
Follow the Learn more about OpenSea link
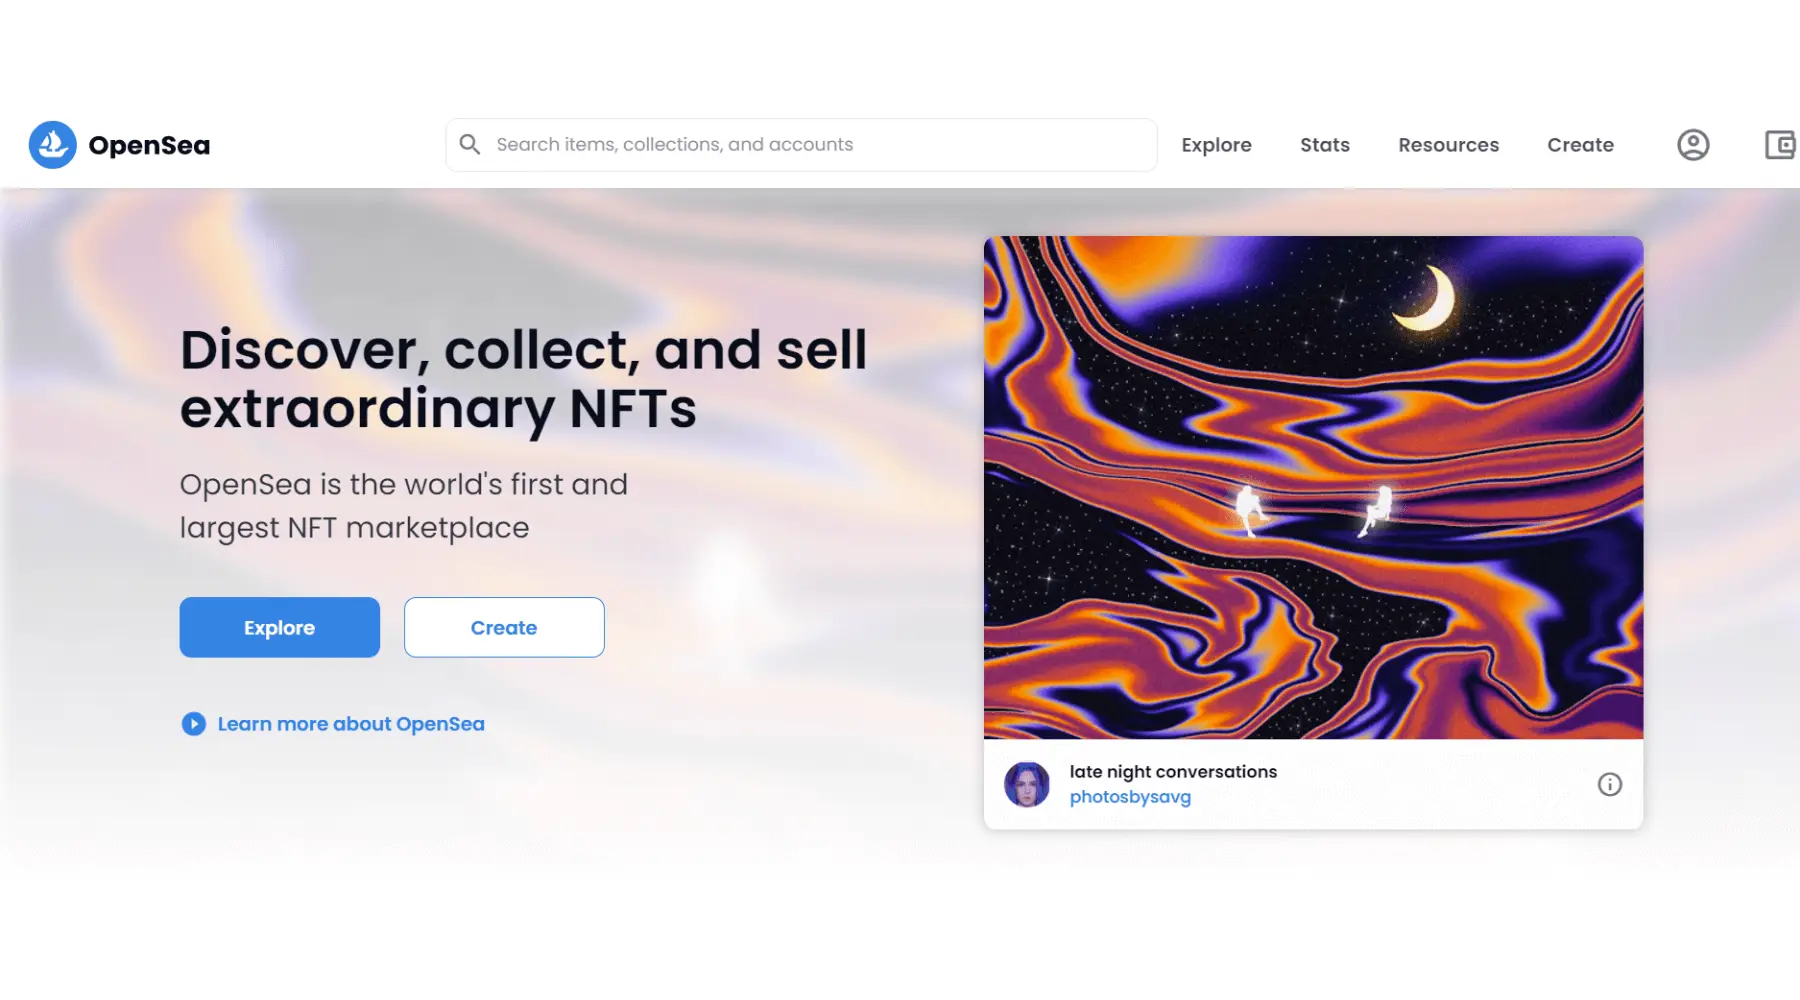pos(351,724)
